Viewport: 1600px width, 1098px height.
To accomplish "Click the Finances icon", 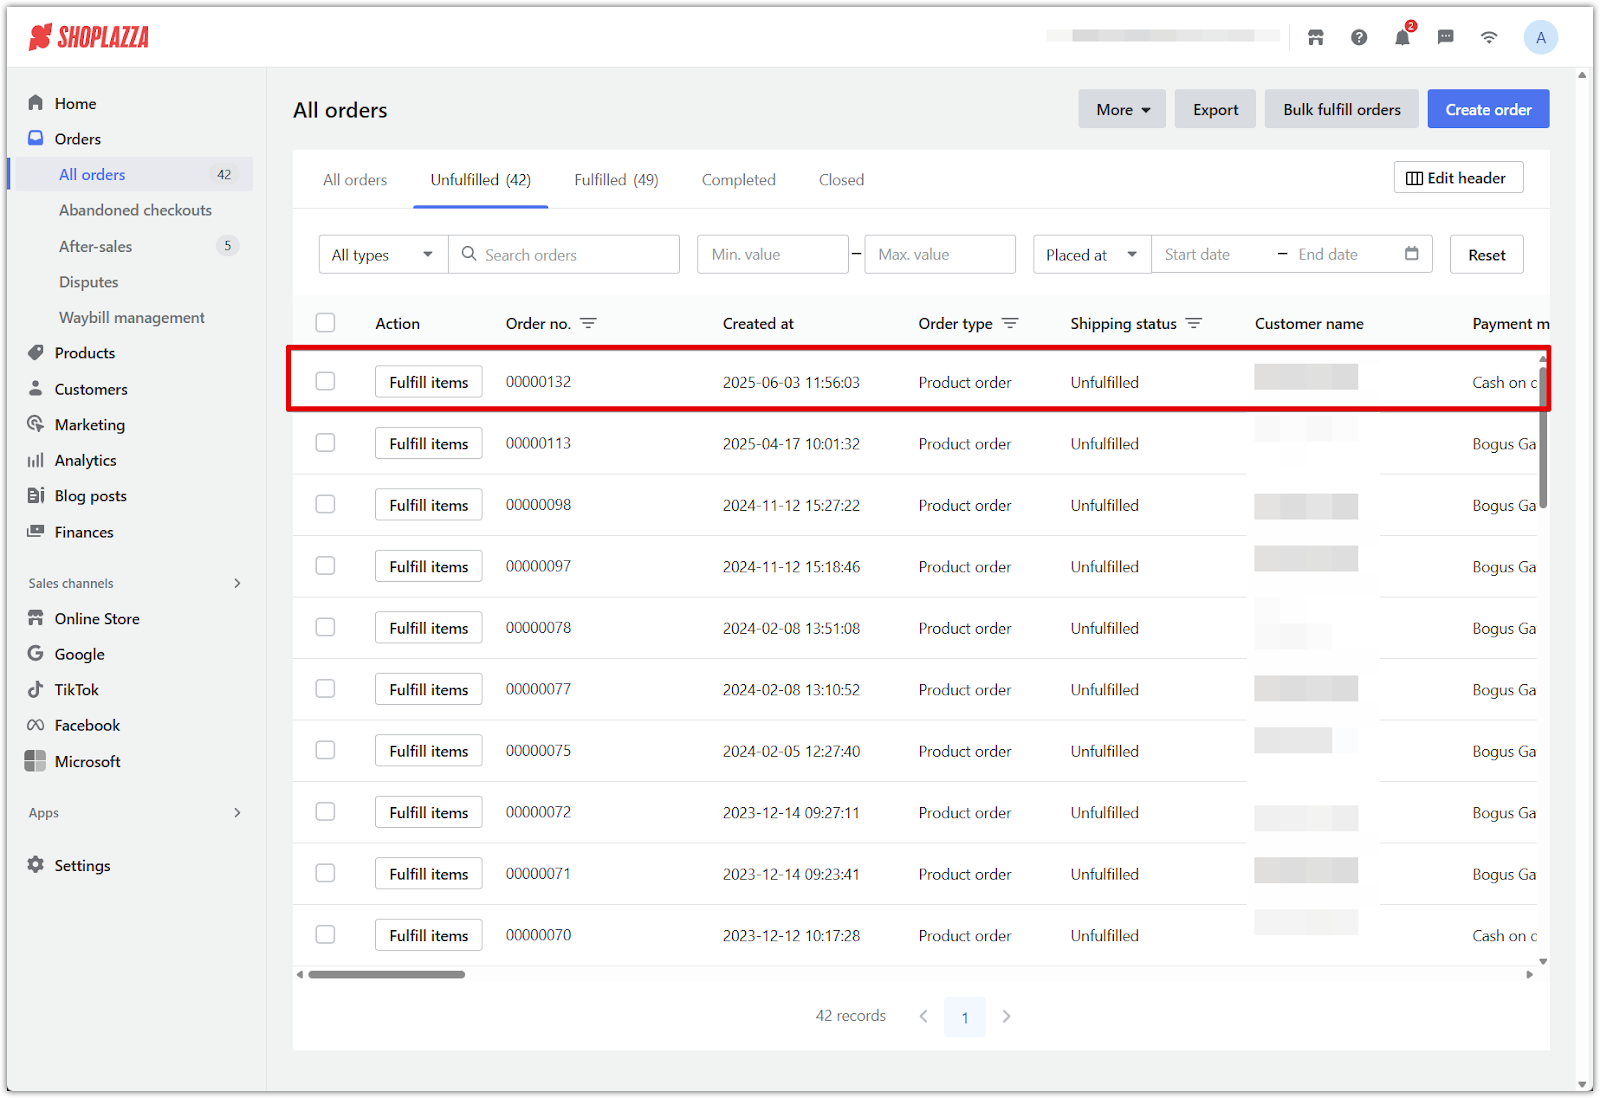I will 36,531.
